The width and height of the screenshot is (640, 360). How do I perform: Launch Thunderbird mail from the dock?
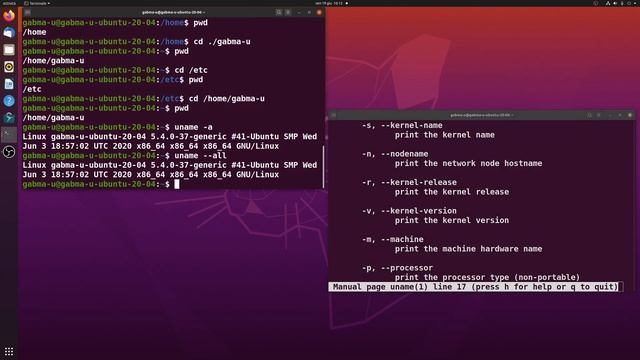pos(9,33)
